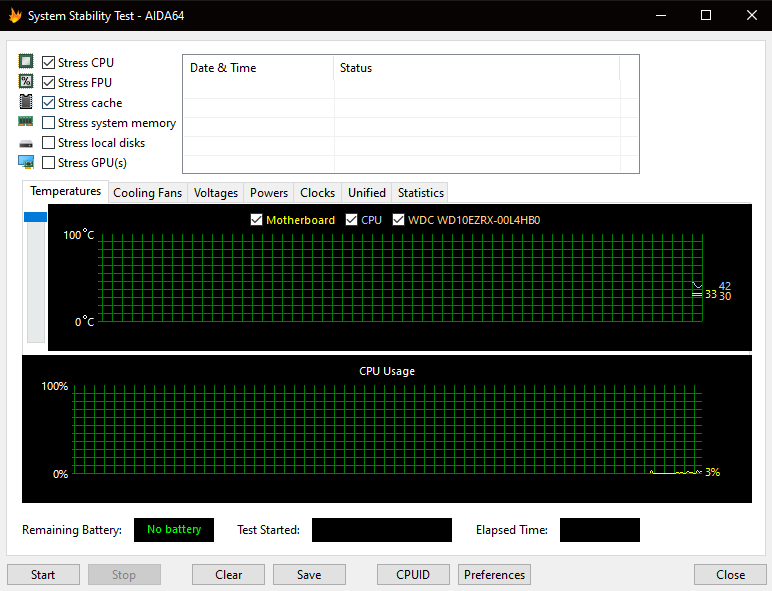The image size is (772, 591).
Task: Click the Date & Time column header
Action: pyautogui.click(x=258, y=68)
